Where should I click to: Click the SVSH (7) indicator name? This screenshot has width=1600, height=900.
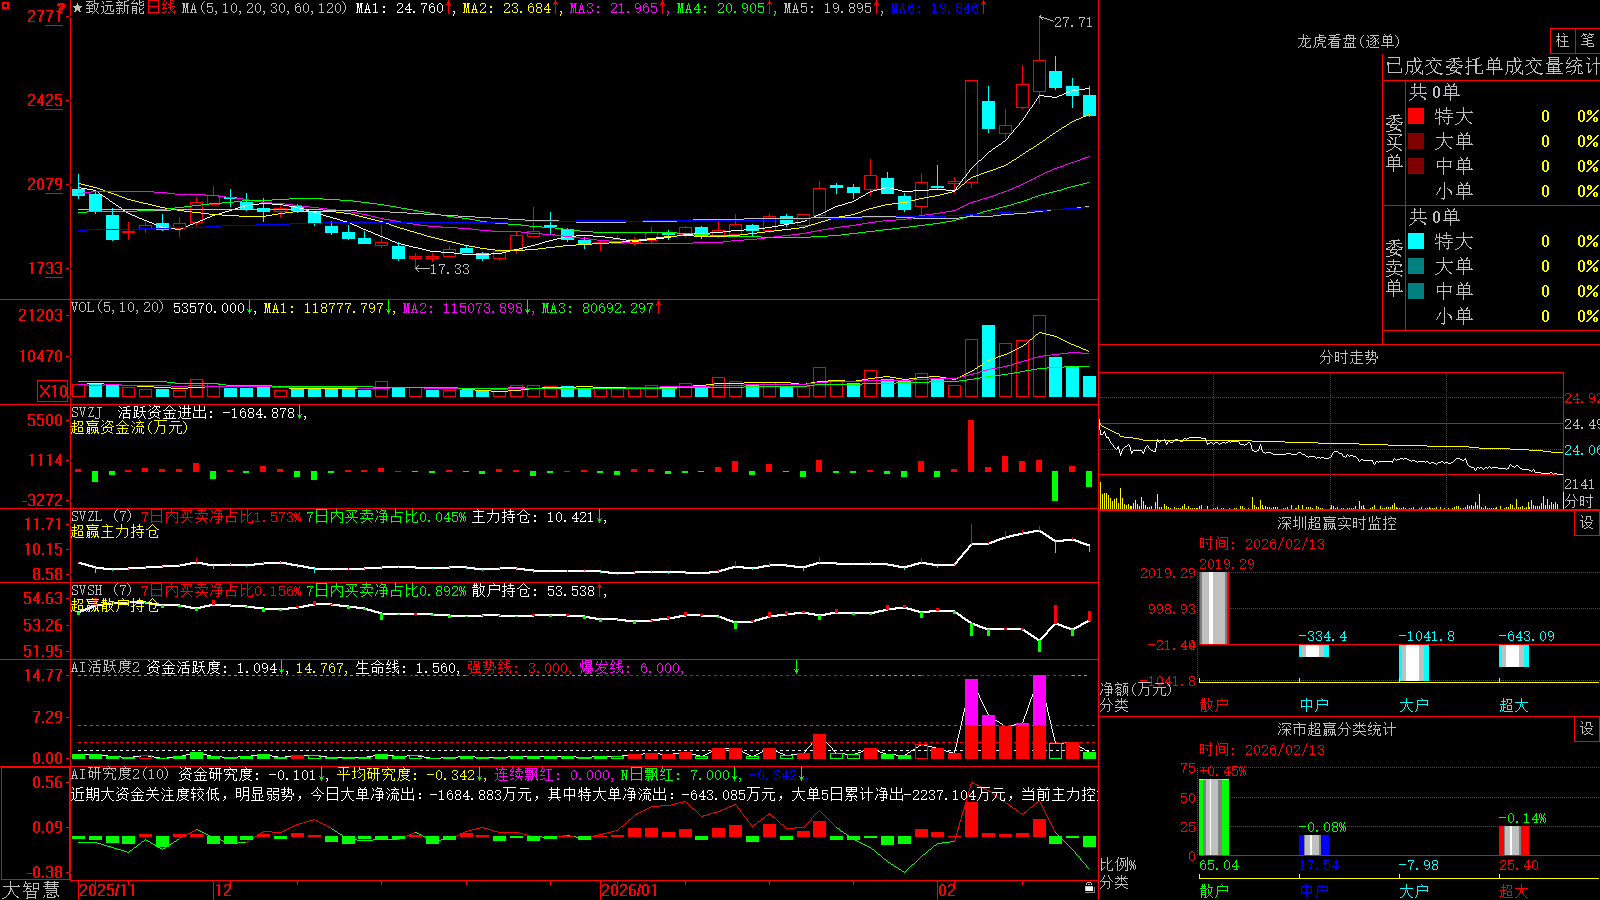click(x=101, y=591)
